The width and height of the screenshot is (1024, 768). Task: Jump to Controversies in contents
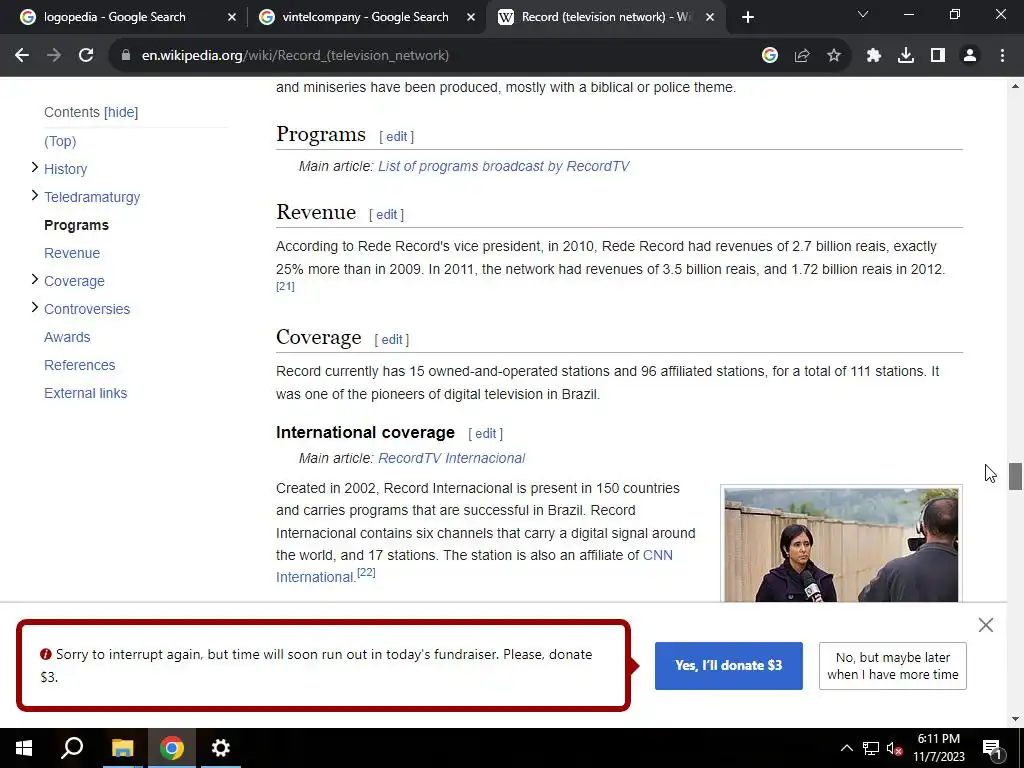(87, 310)
